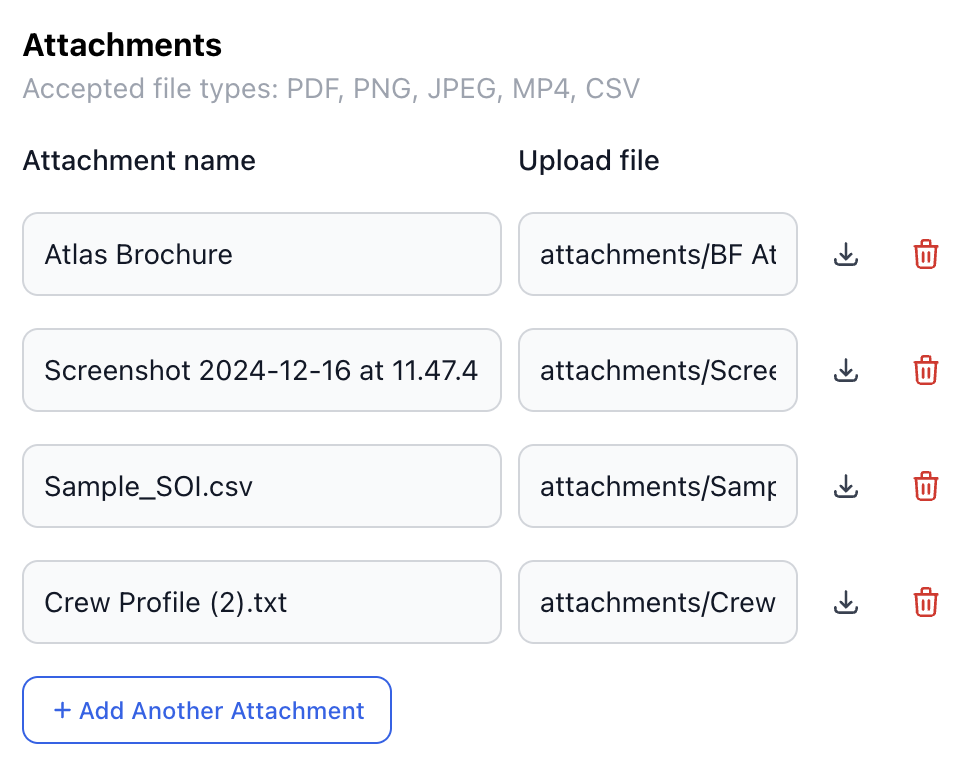Click the "Upload file" column label
The height and width of the screenshot is (766, 980).
tap(589, 161)
